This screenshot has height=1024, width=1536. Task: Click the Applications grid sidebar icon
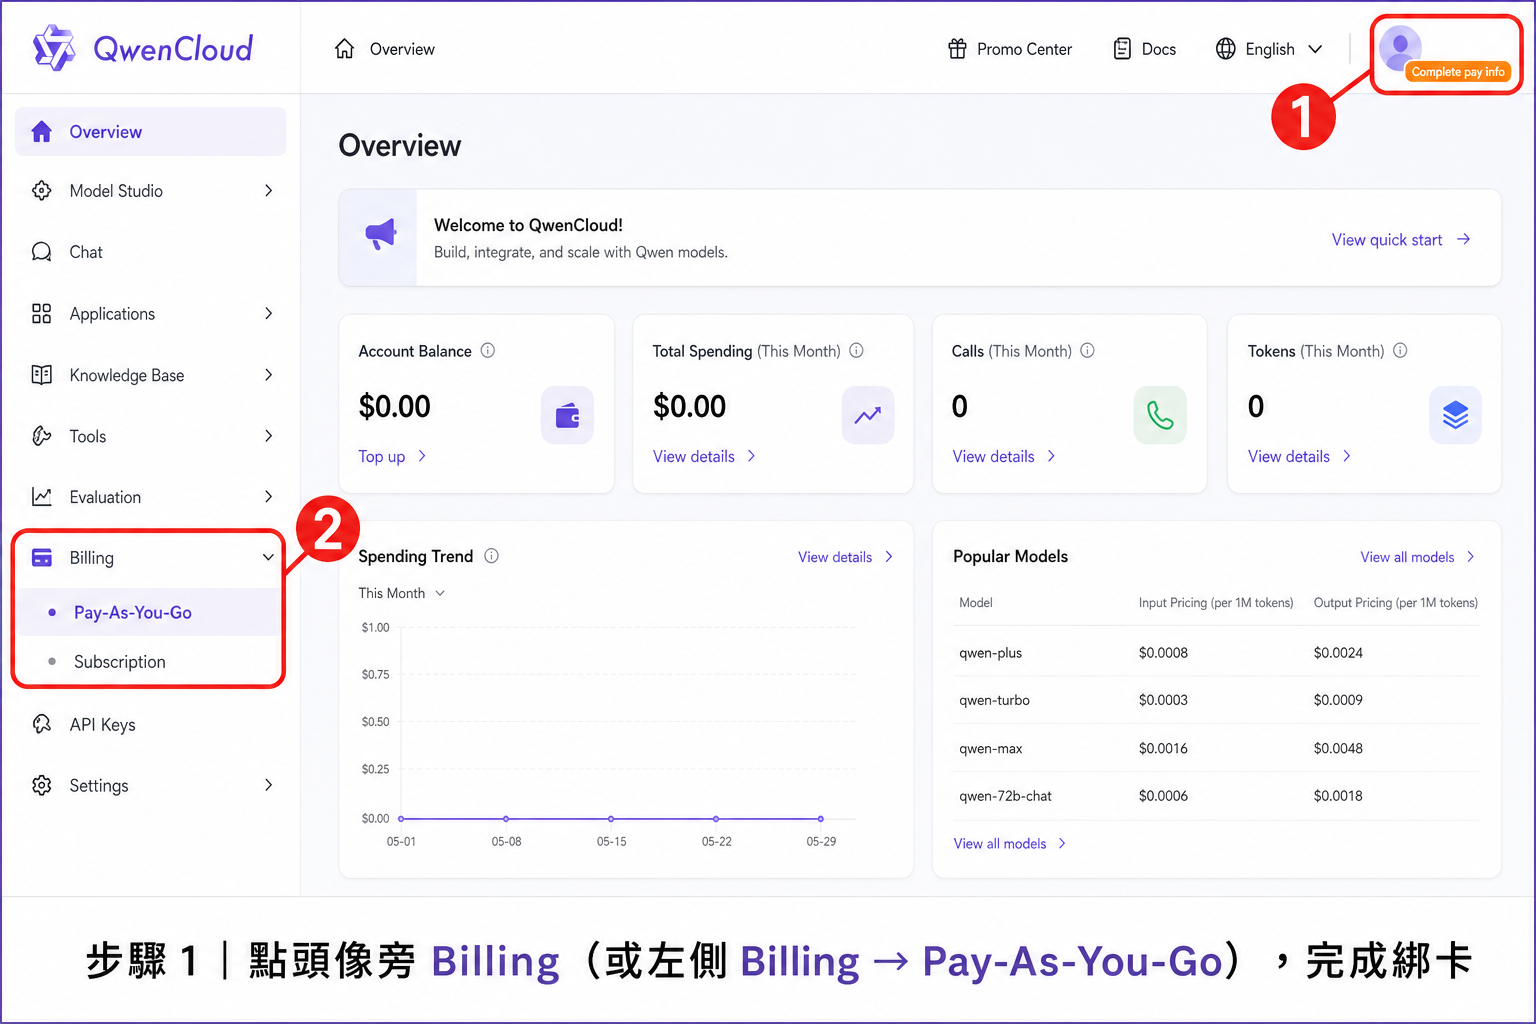(x=42, y=314)
